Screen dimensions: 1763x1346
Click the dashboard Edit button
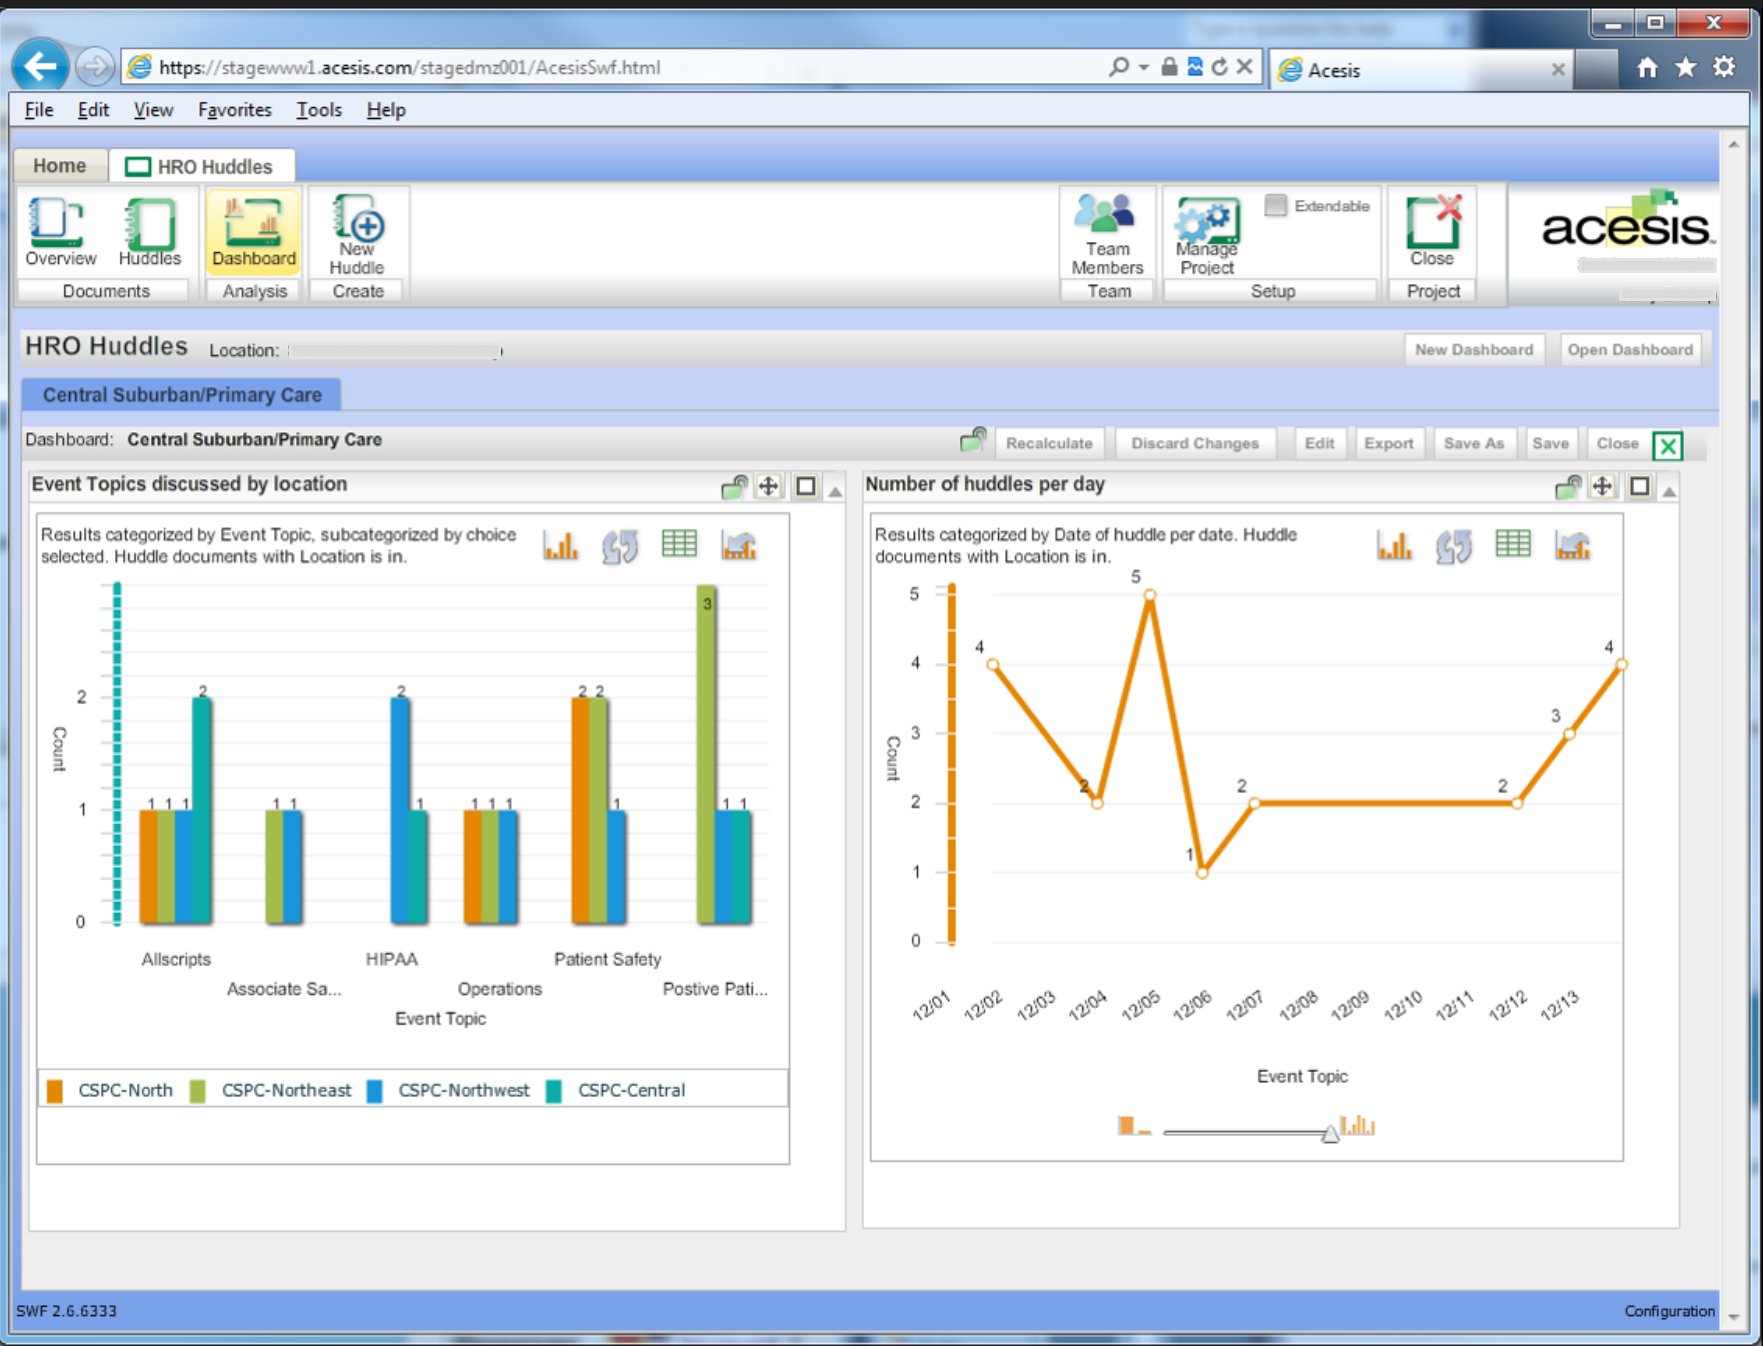pos(1319,443)
